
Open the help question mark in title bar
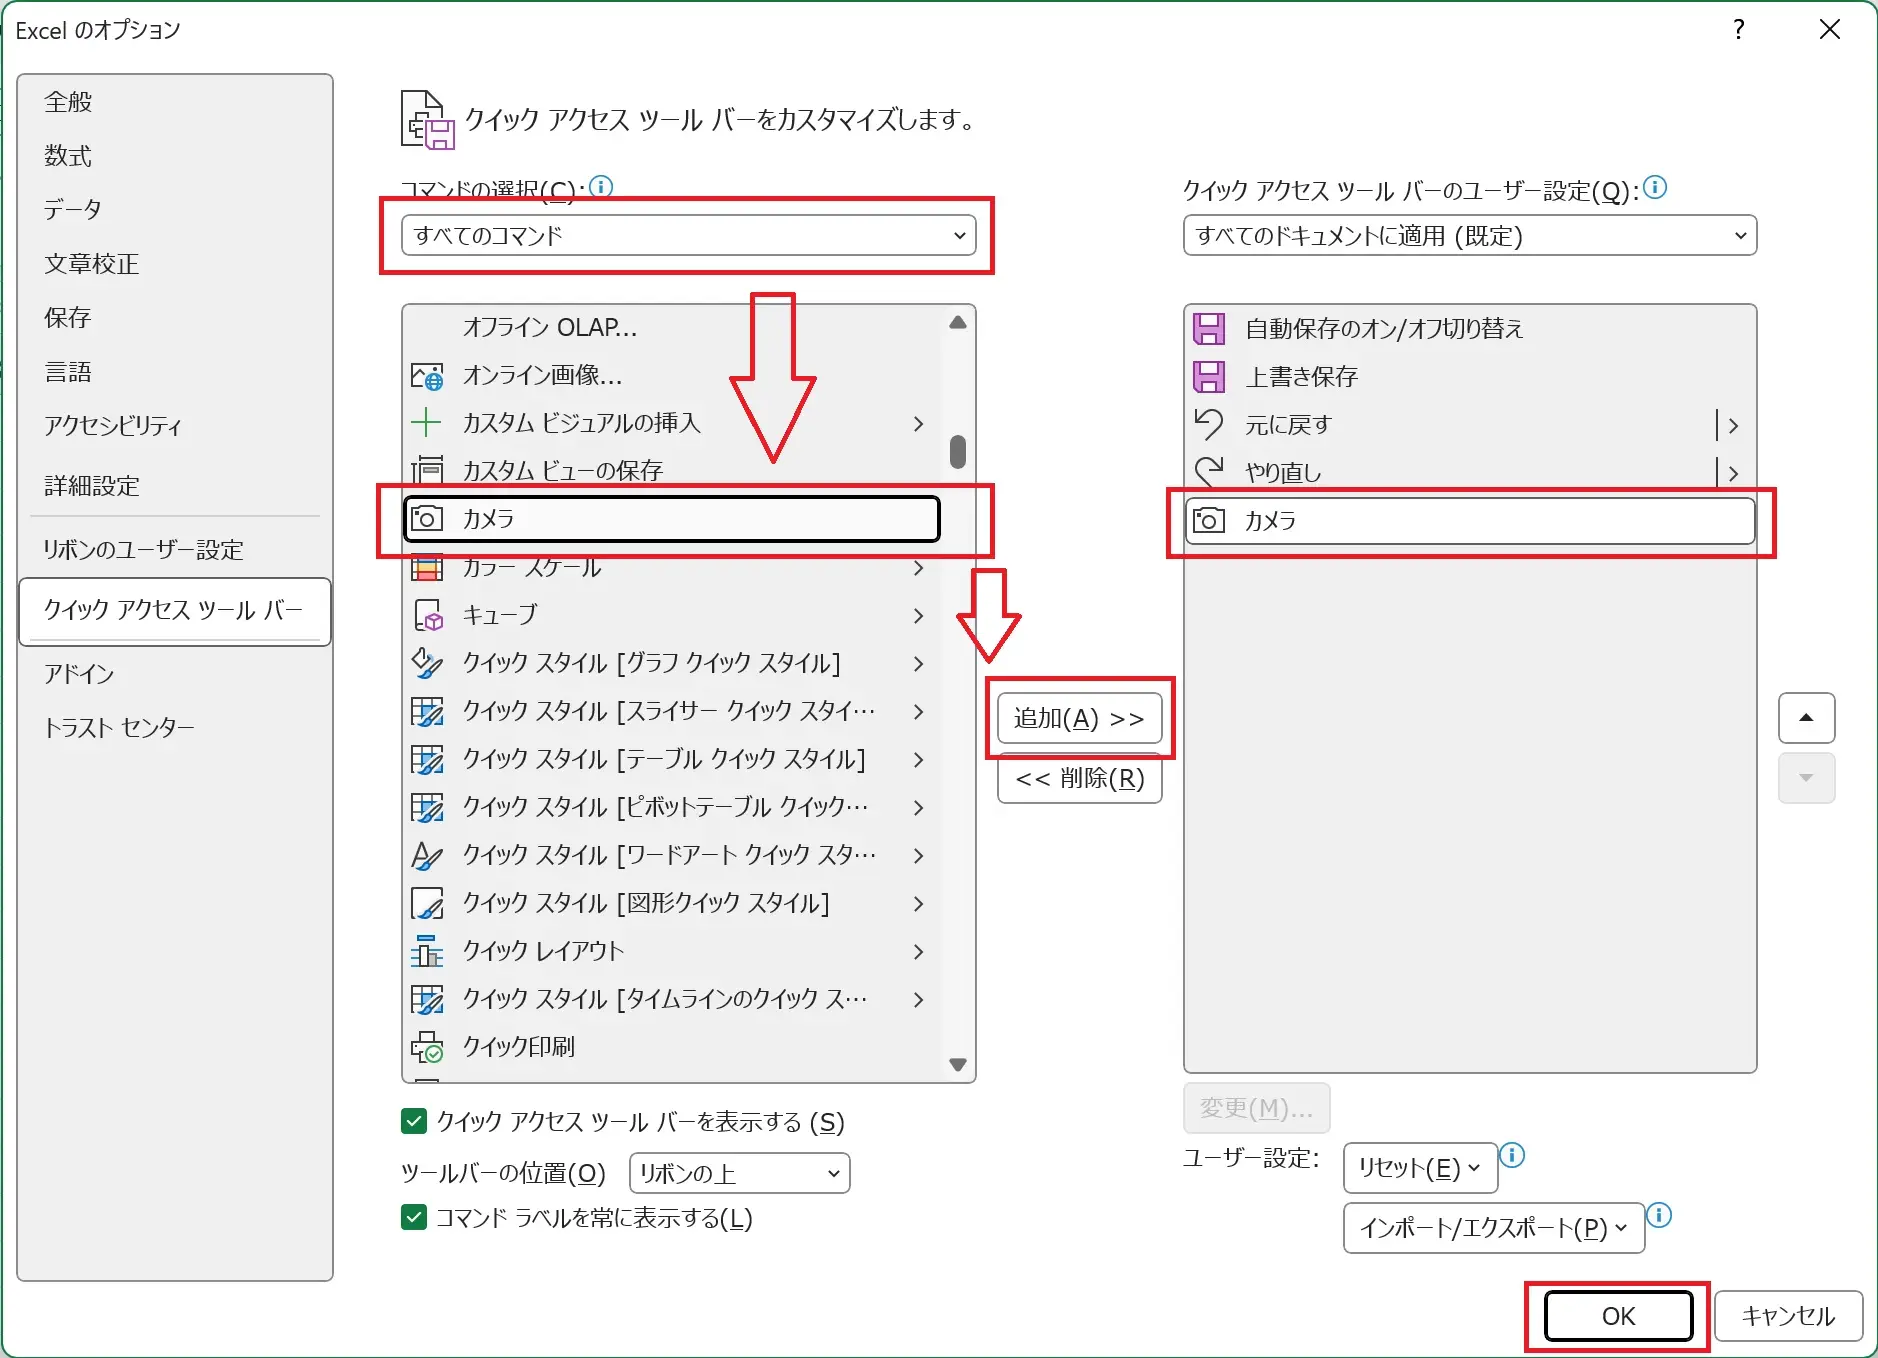1739,29
